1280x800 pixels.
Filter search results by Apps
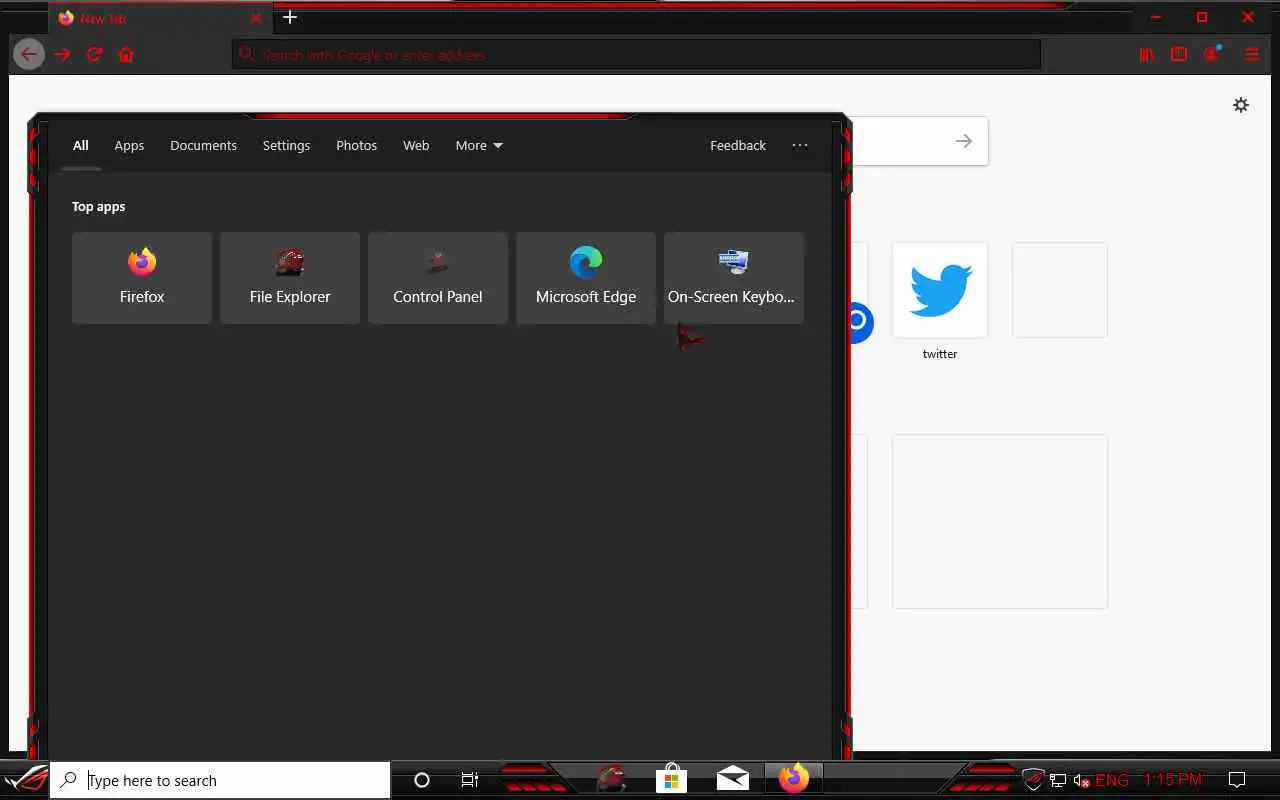[129, 145]
